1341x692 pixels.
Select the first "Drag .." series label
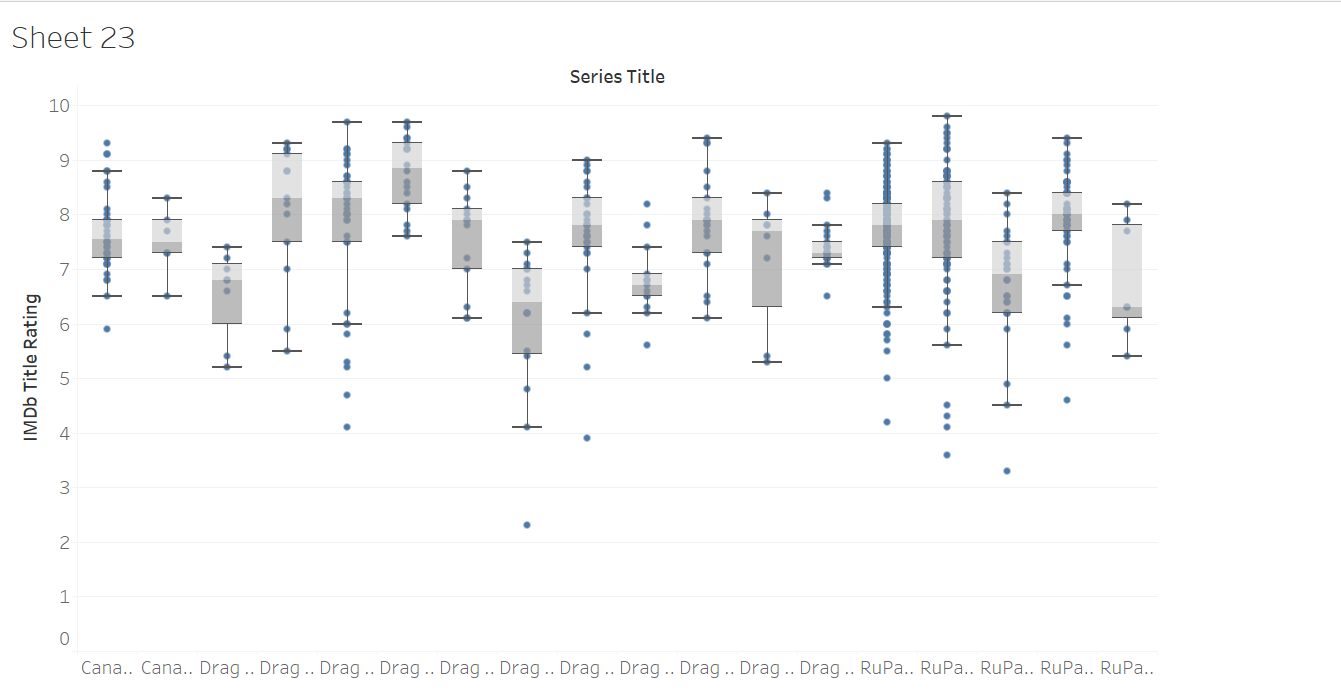[227, 668]
